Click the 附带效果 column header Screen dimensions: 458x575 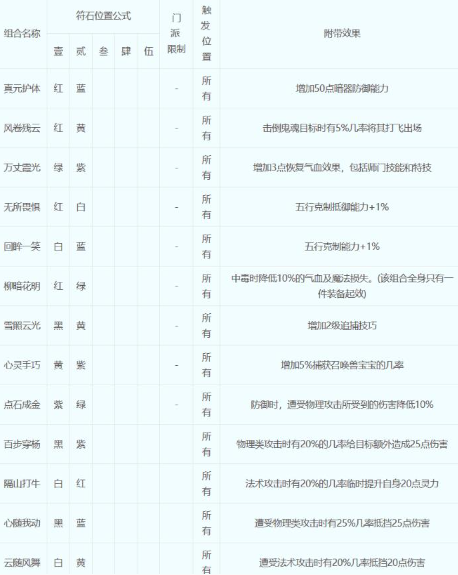342,33
